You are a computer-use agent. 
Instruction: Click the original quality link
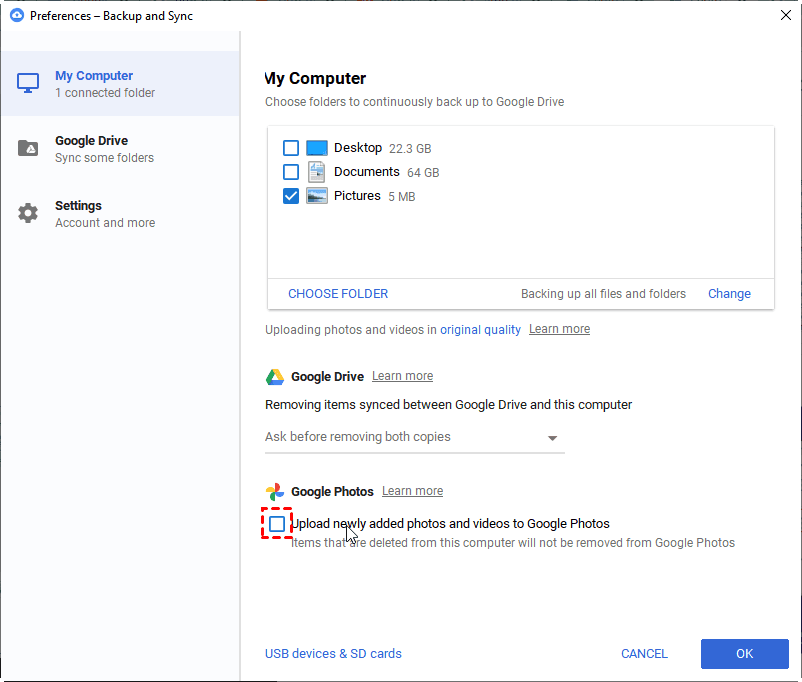coord(480,329)
